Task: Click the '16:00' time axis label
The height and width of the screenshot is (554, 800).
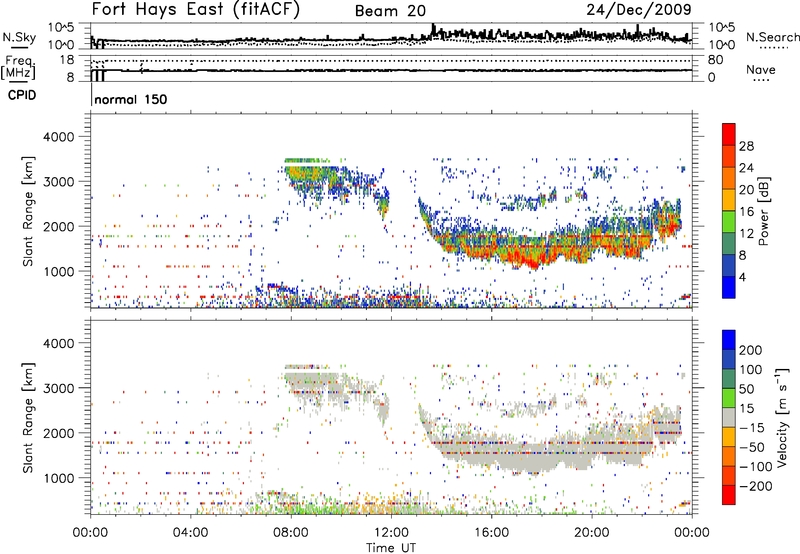Action: 491,533
